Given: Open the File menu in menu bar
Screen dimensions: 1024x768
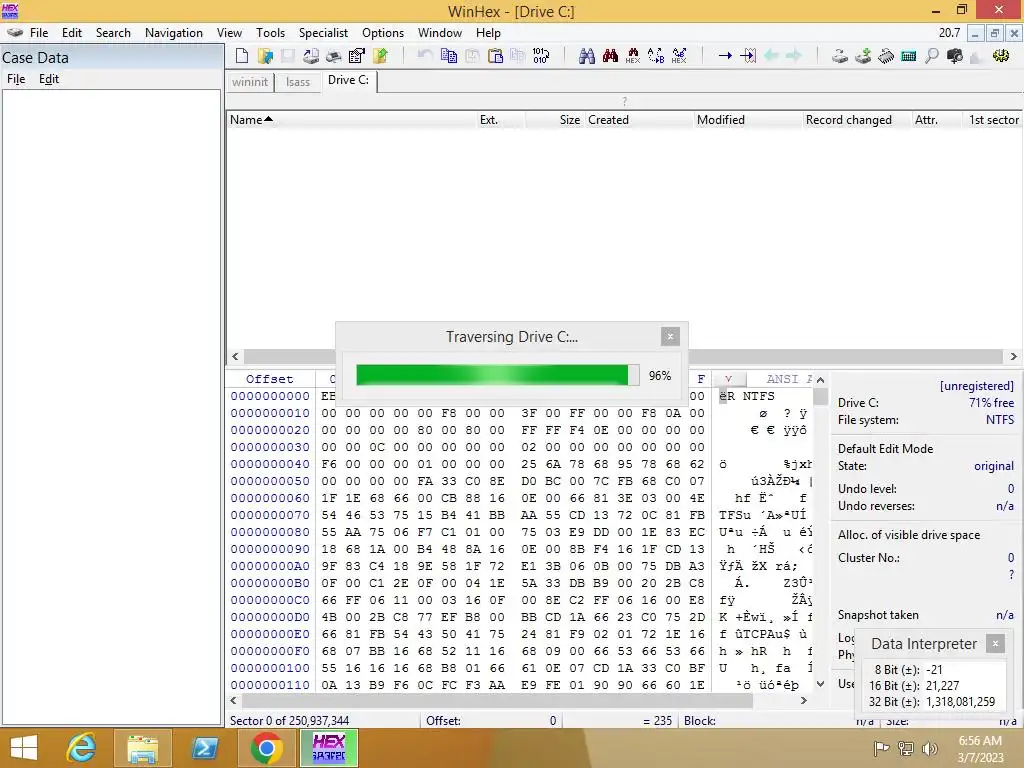Looking at the screenshot, I should tap(39, 33).
